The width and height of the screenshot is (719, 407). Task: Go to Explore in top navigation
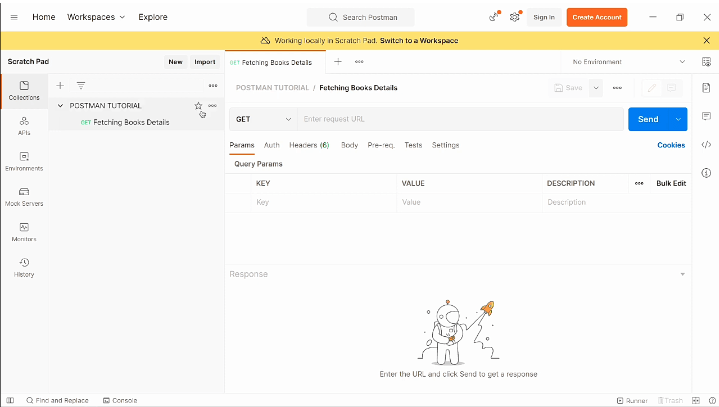(x=153, y=17)
